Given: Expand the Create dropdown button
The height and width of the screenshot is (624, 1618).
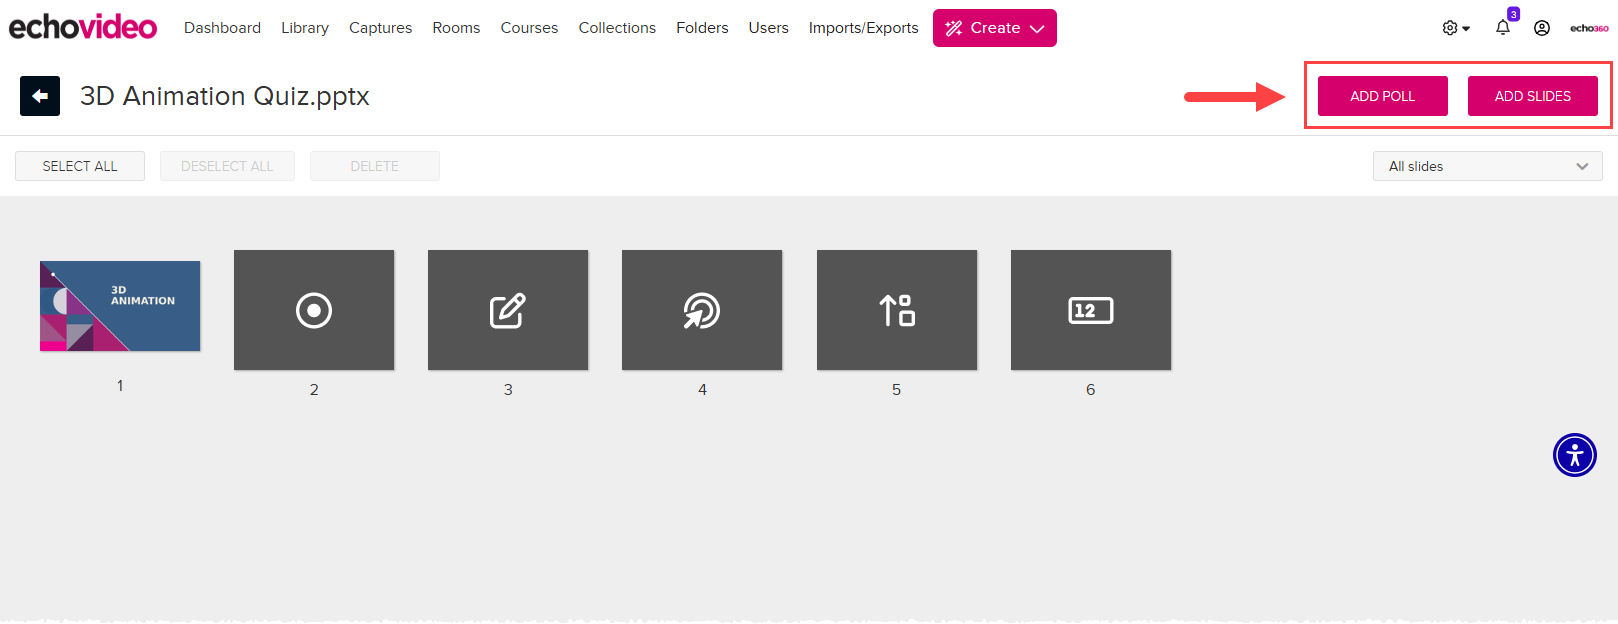Looking at the screenshot, I should tap(995, 28).
